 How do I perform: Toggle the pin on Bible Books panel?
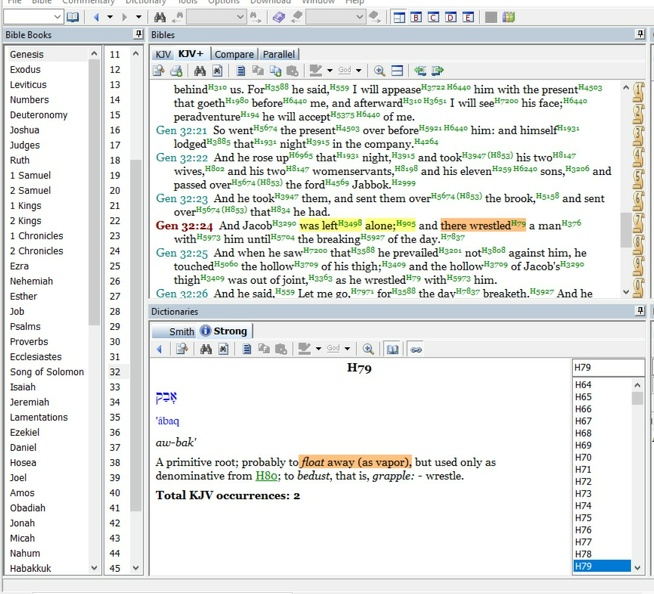point(138,34)
